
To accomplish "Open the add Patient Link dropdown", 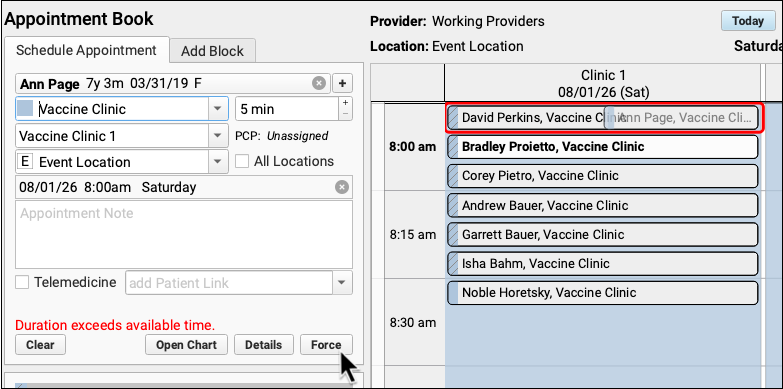I will (x=342, y=283).
